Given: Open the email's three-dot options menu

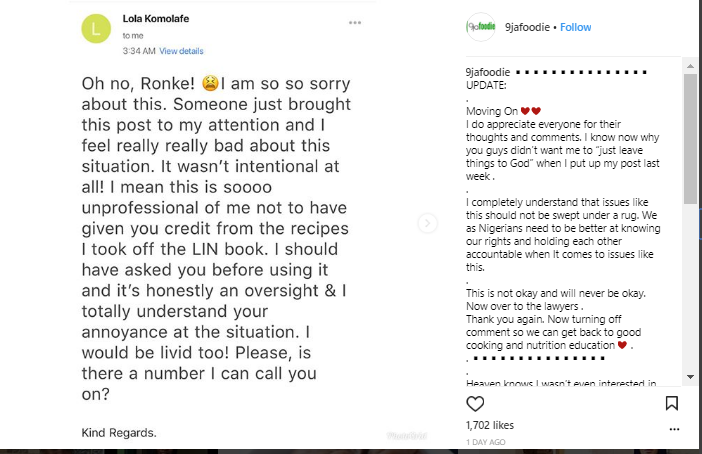Looking at the screenshot, I should tap(354, 22).
